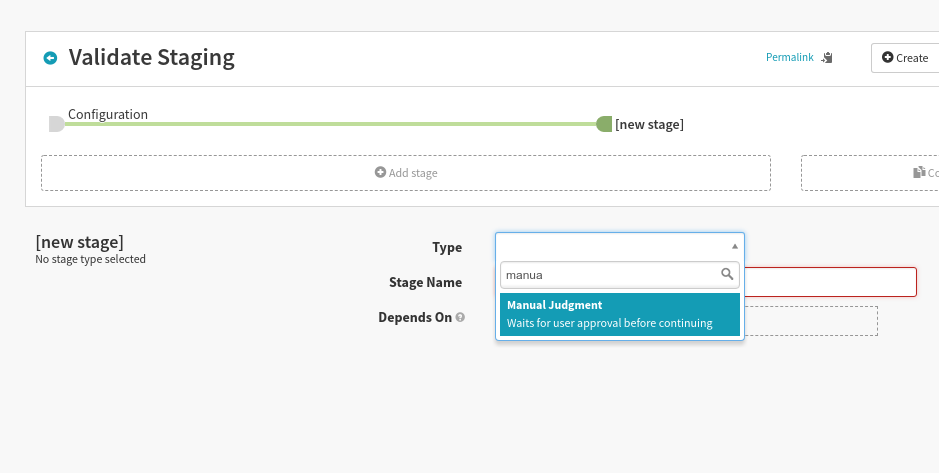Click into the Stage Name field
The height and width of the screenshot is (473, 939).
point(830,282)
